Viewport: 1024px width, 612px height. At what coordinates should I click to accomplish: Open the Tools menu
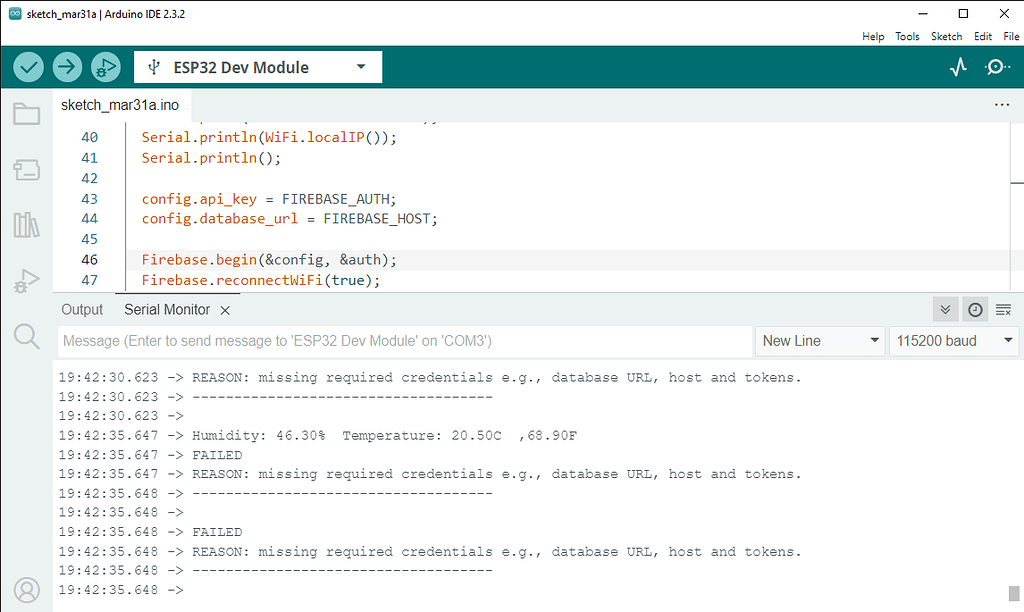(x=907, y=36)
